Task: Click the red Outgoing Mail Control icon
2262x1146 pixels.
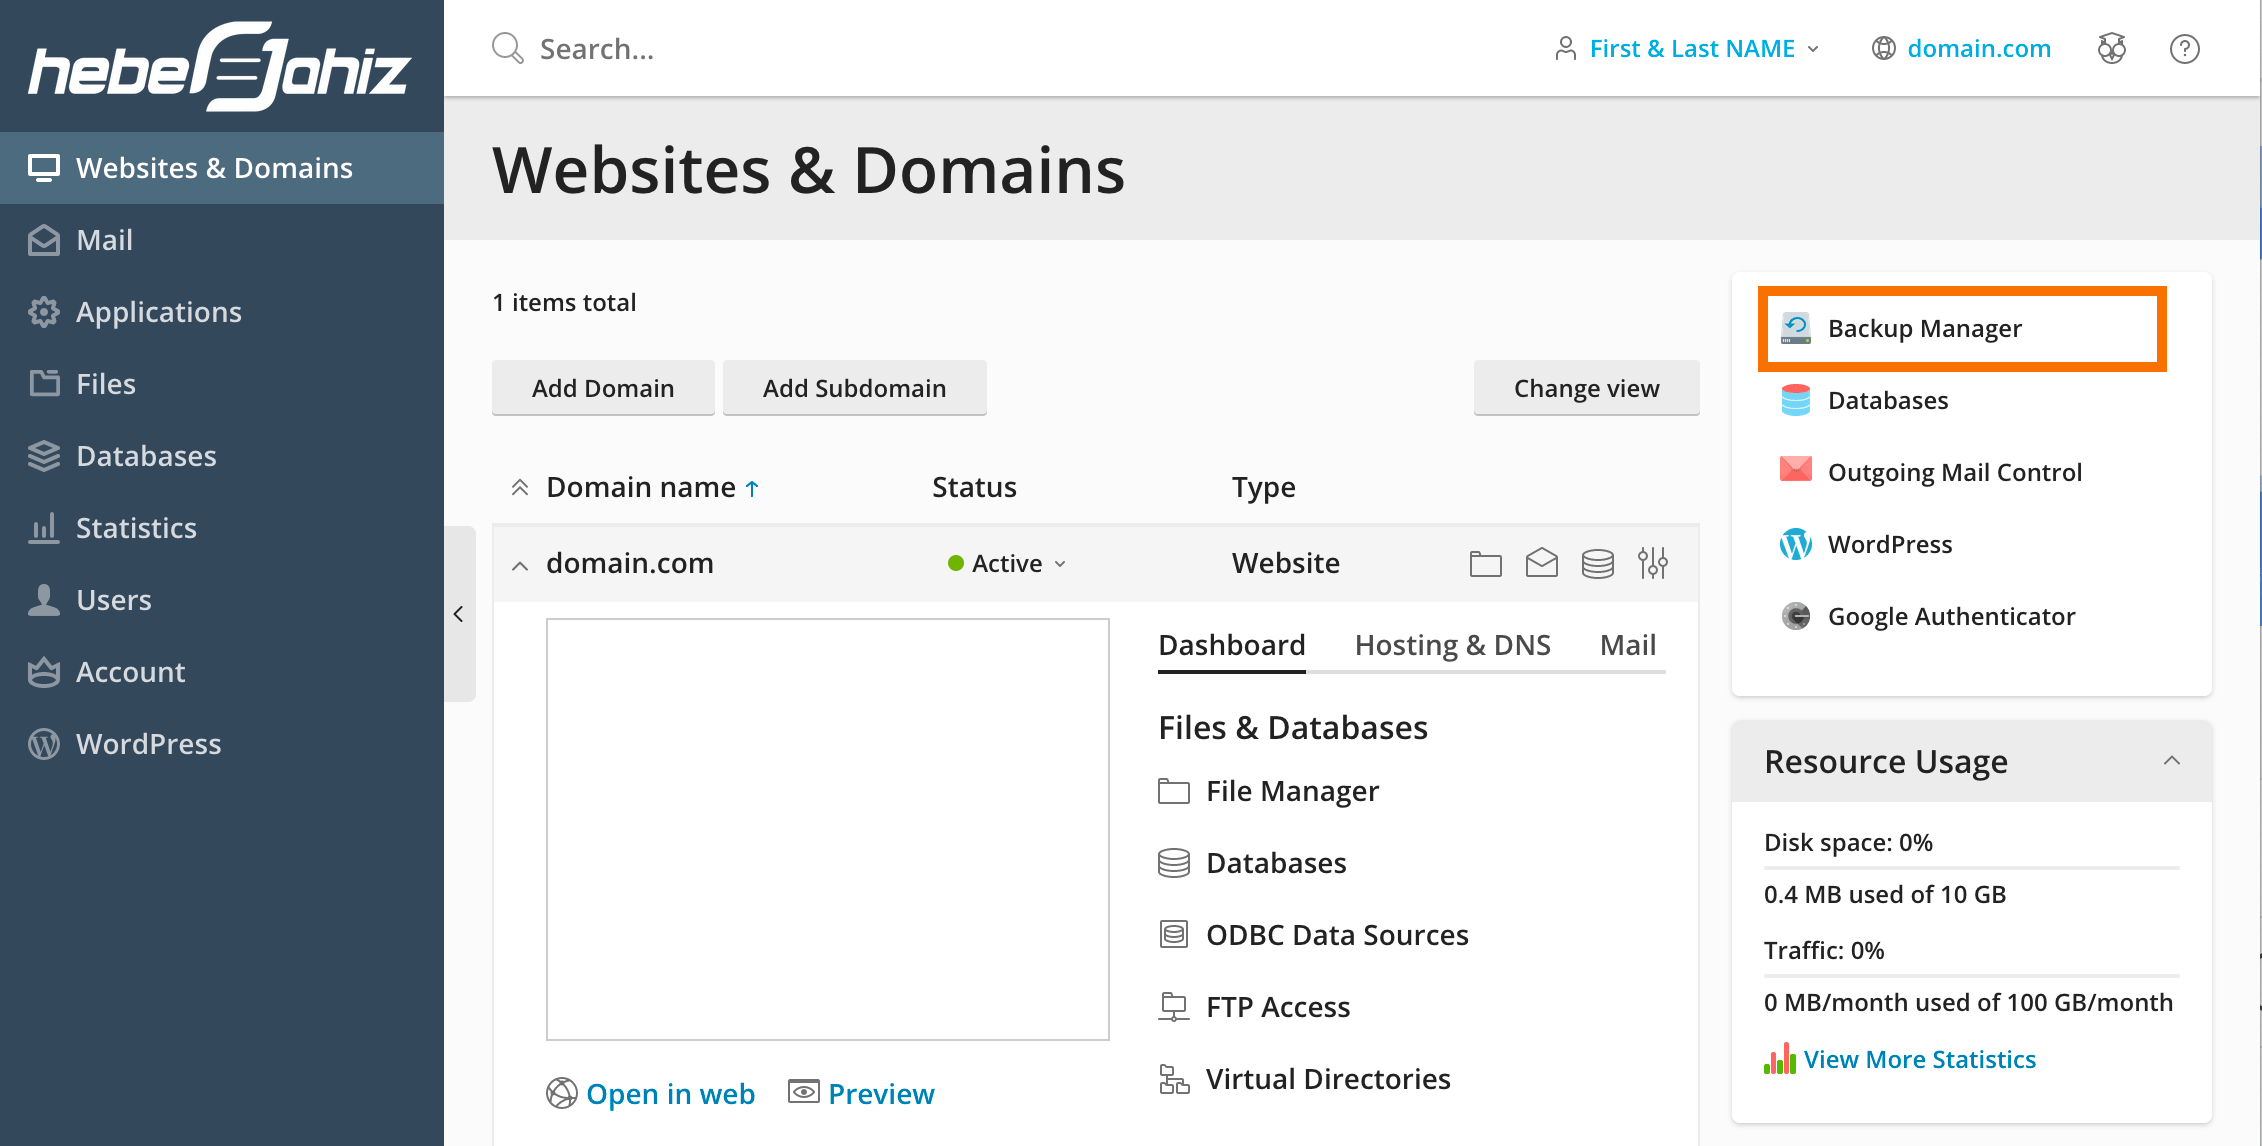Action: [x=1796, y=470]
